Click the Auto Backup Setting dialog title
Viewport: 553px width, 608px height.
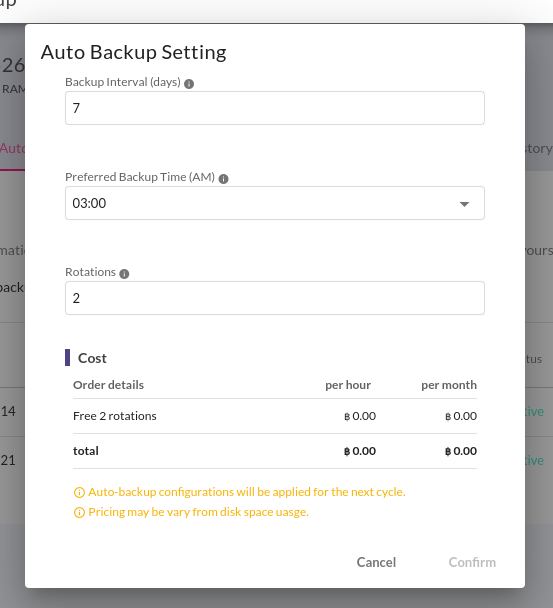click(133, 52)
